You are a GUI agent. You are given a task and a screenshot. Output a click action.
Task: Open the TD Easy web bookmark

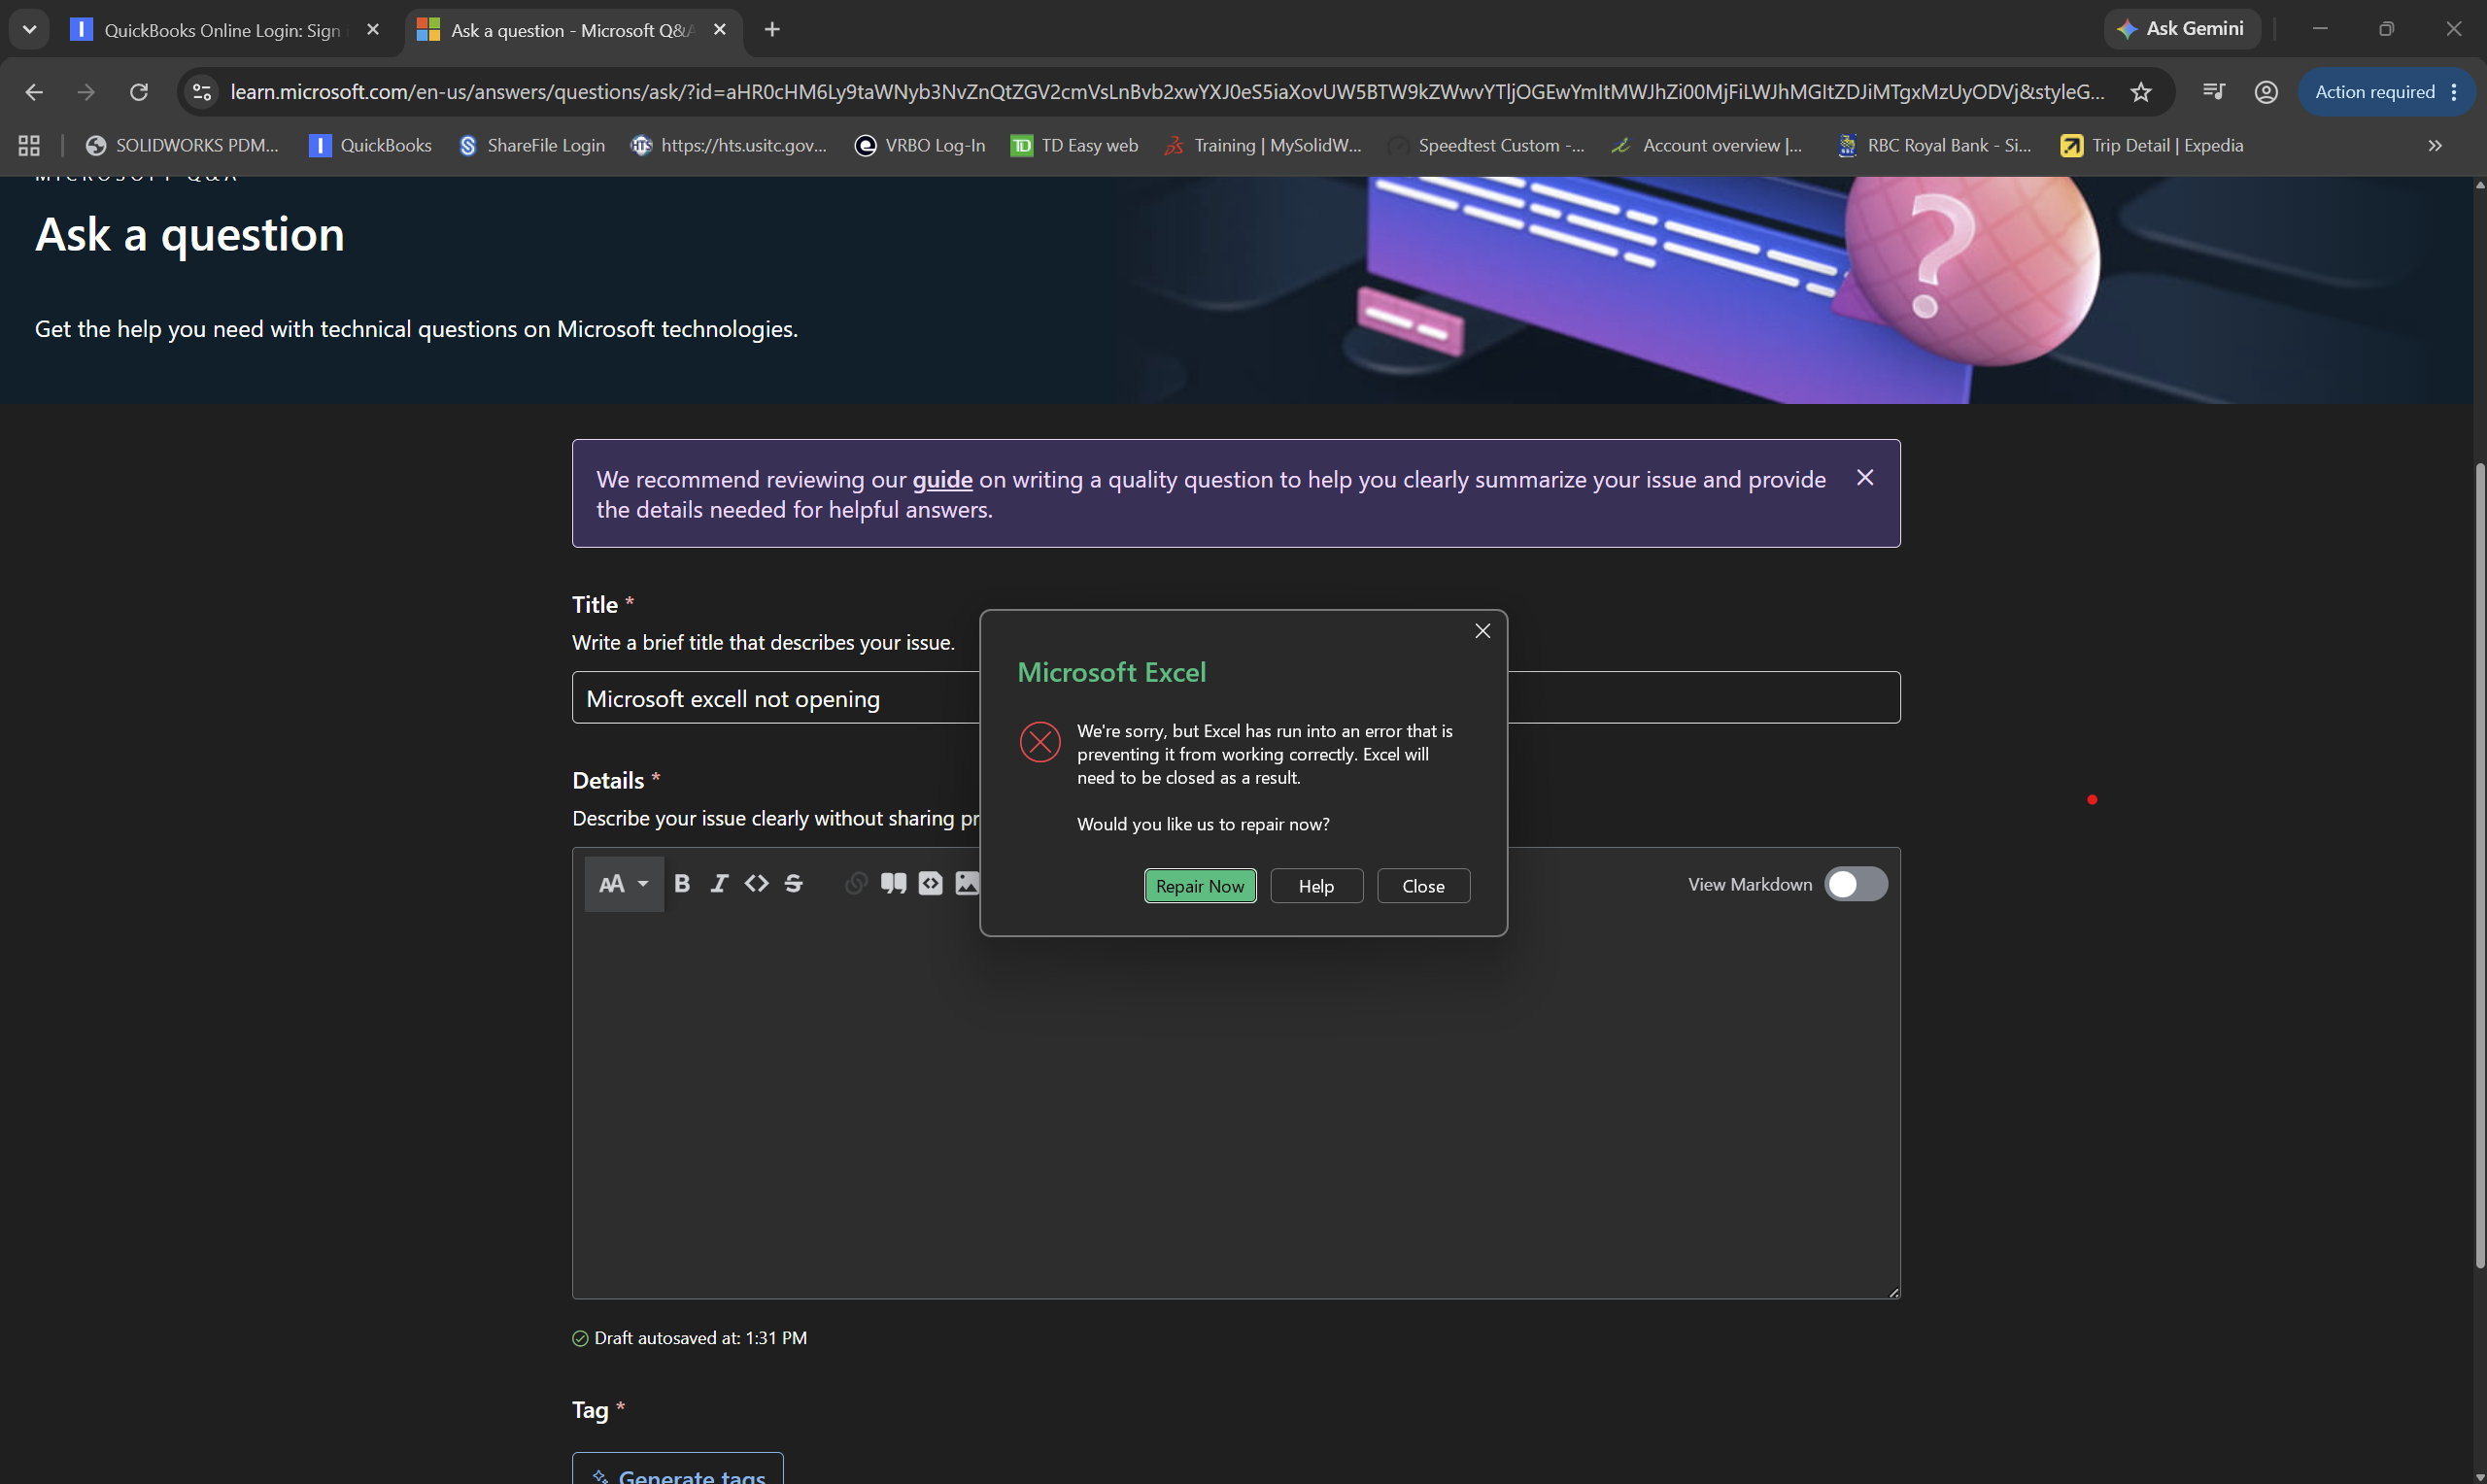click(x=1075, y=146)
